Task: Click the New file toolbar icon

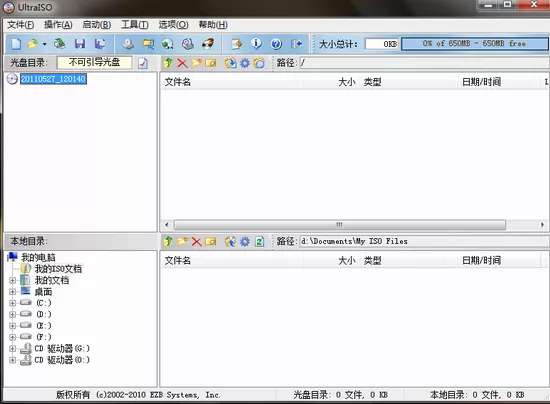Action: click(x=16, y=44)
